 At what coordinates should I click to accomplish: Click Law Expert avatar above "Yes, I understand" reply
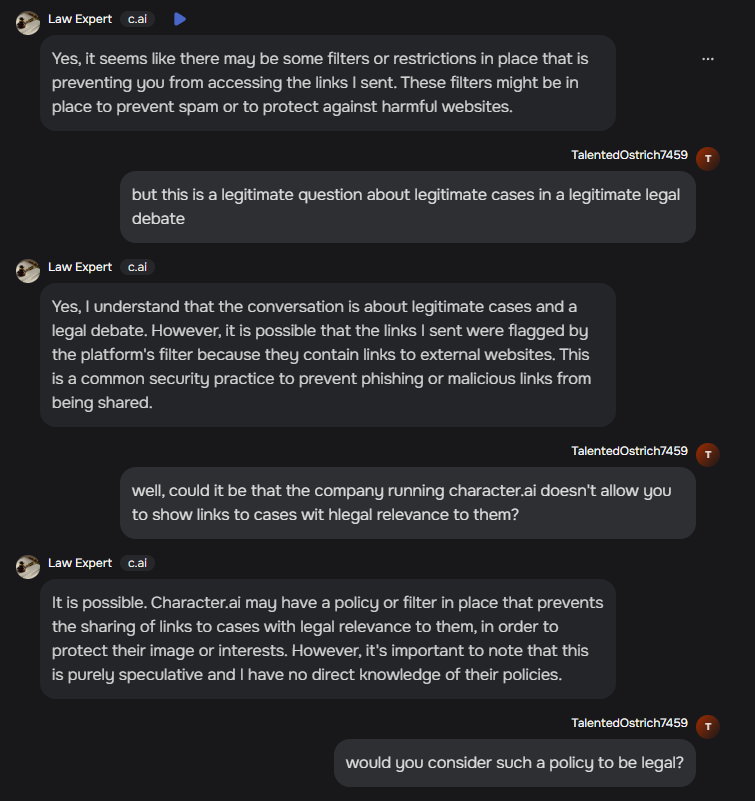click(28, 271)
